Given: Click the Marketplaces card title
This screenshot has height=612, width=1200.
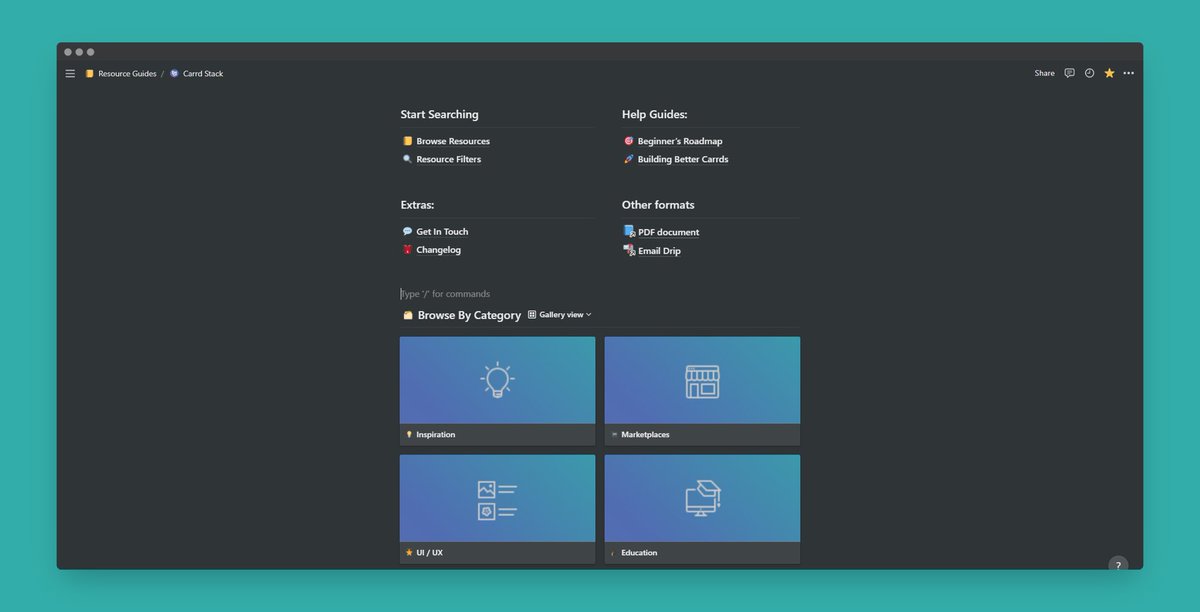Looking at the screenshot, I should pos(645,435).
